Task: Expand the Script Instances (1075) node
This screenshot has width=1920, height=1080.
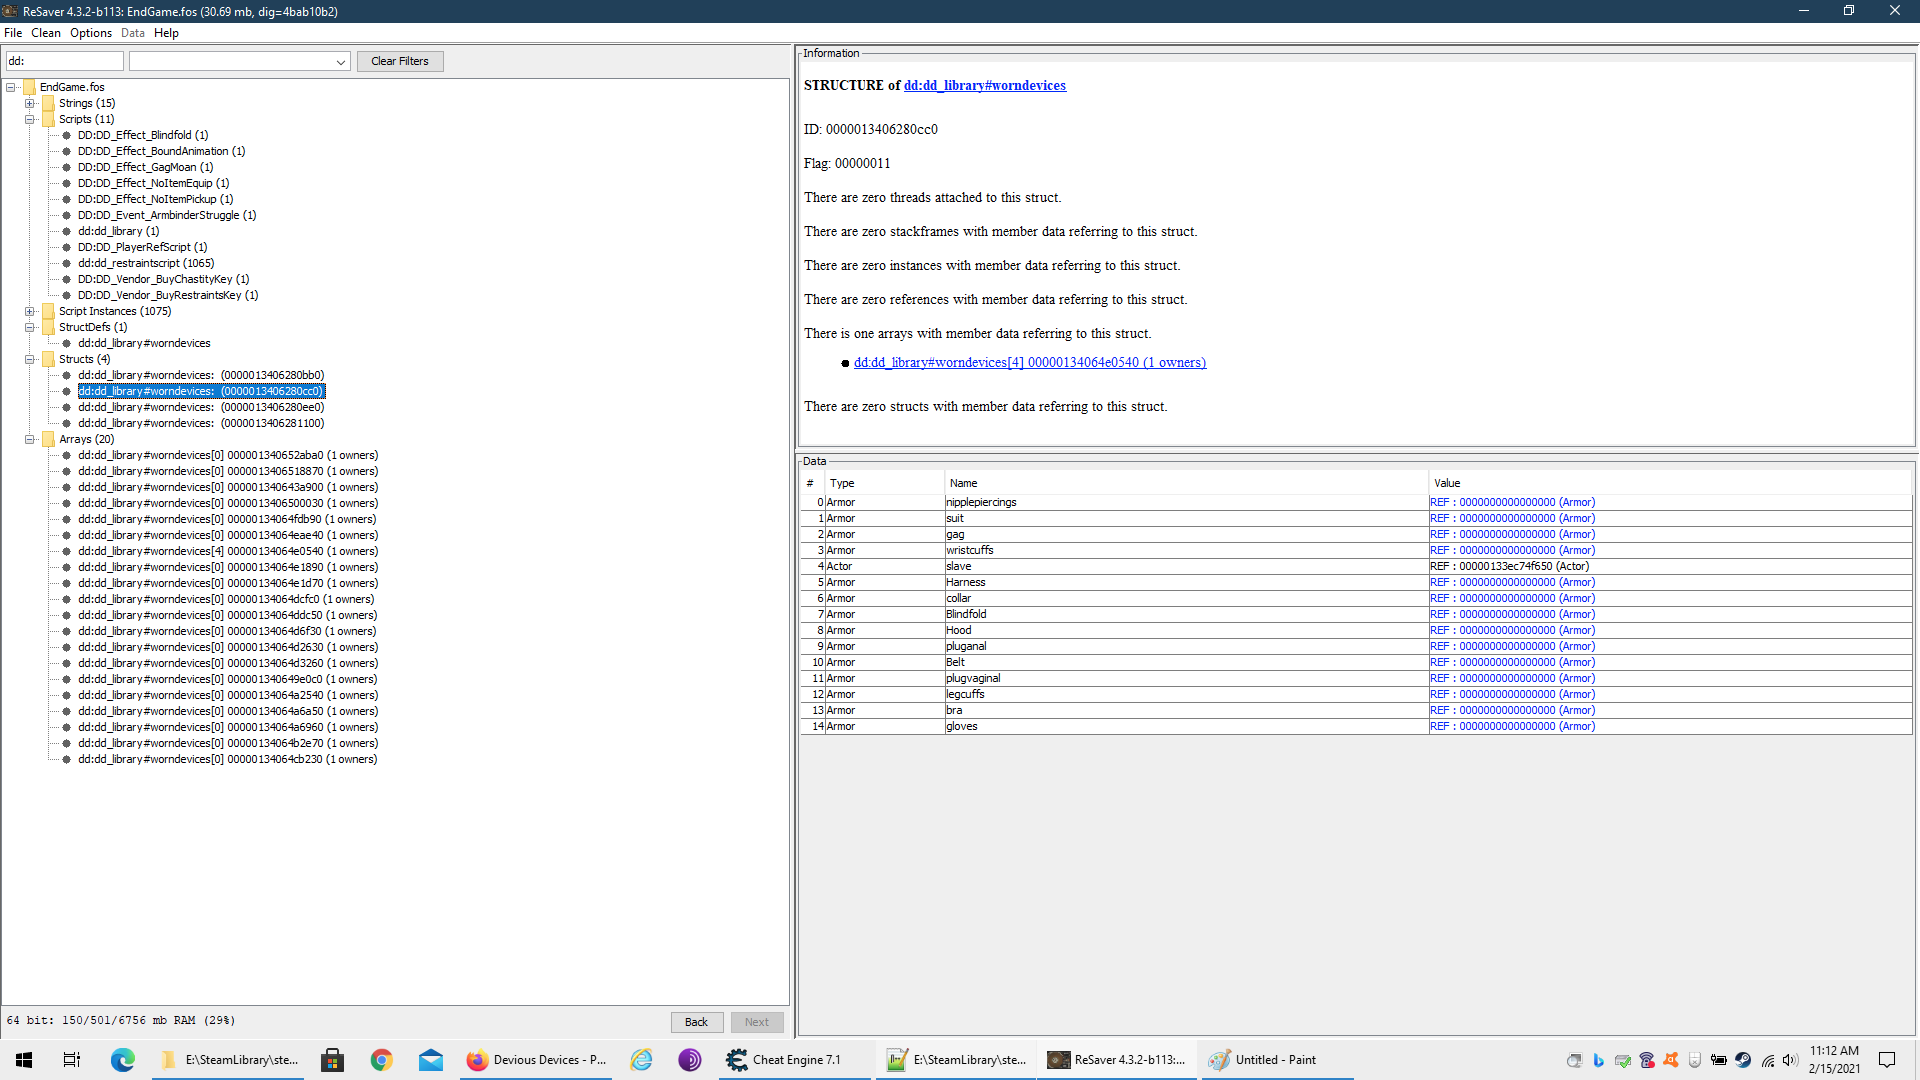Action: tap(30, 311)
